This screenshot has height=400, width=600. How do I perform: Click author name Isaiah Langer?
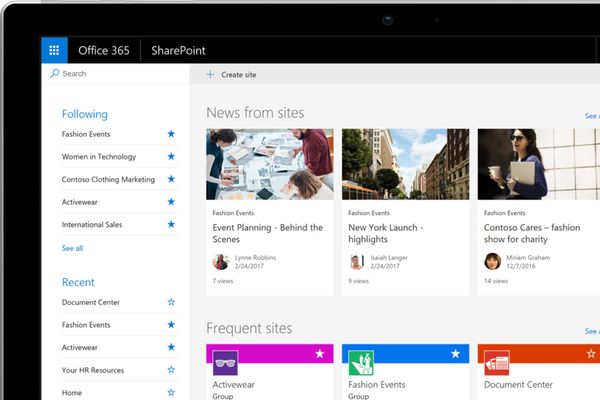389,258
